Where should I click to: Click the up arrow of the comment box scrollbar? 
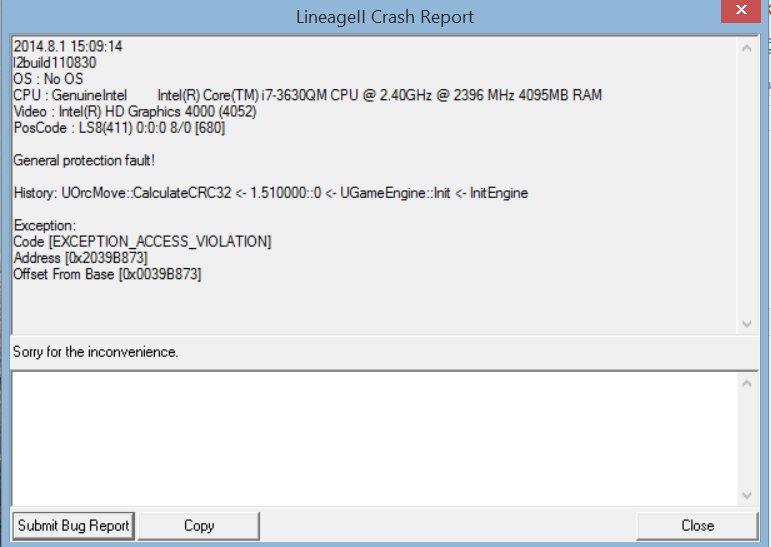coord(747,383)
